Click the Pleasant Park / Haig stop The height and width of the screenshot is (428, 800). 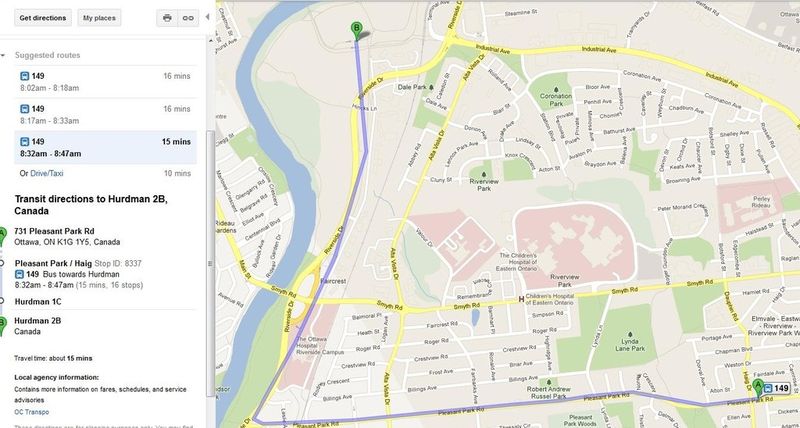[53, 263]
